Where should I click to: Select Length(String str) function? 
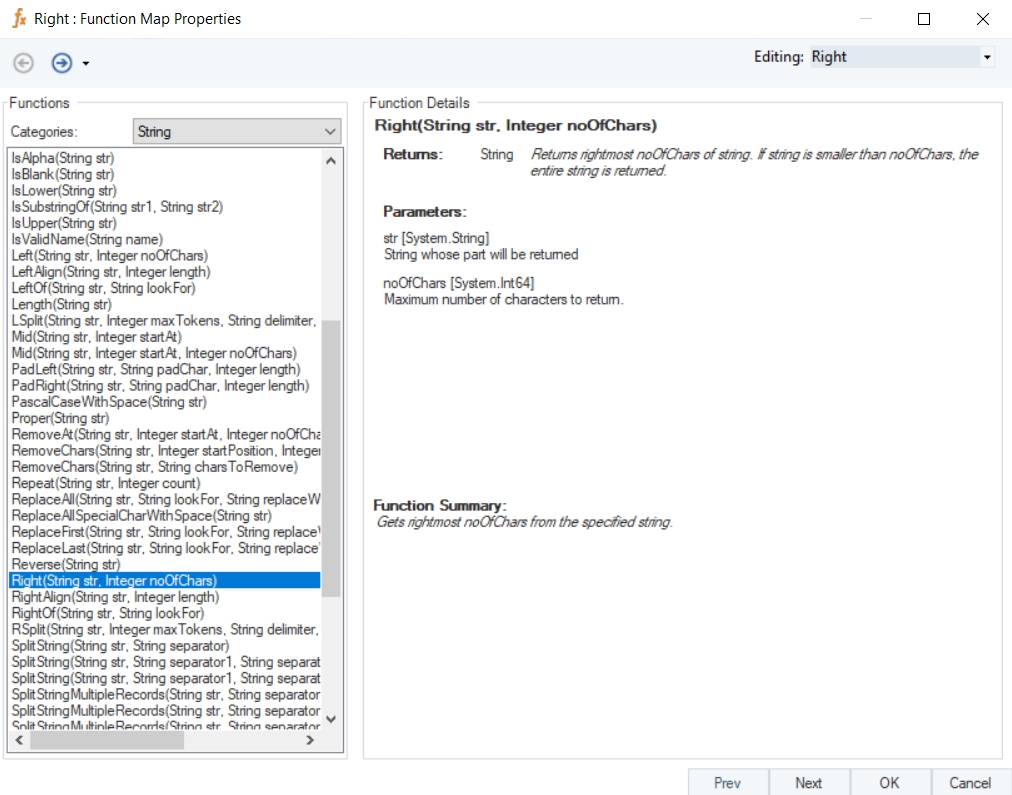[x=165, y=304]
